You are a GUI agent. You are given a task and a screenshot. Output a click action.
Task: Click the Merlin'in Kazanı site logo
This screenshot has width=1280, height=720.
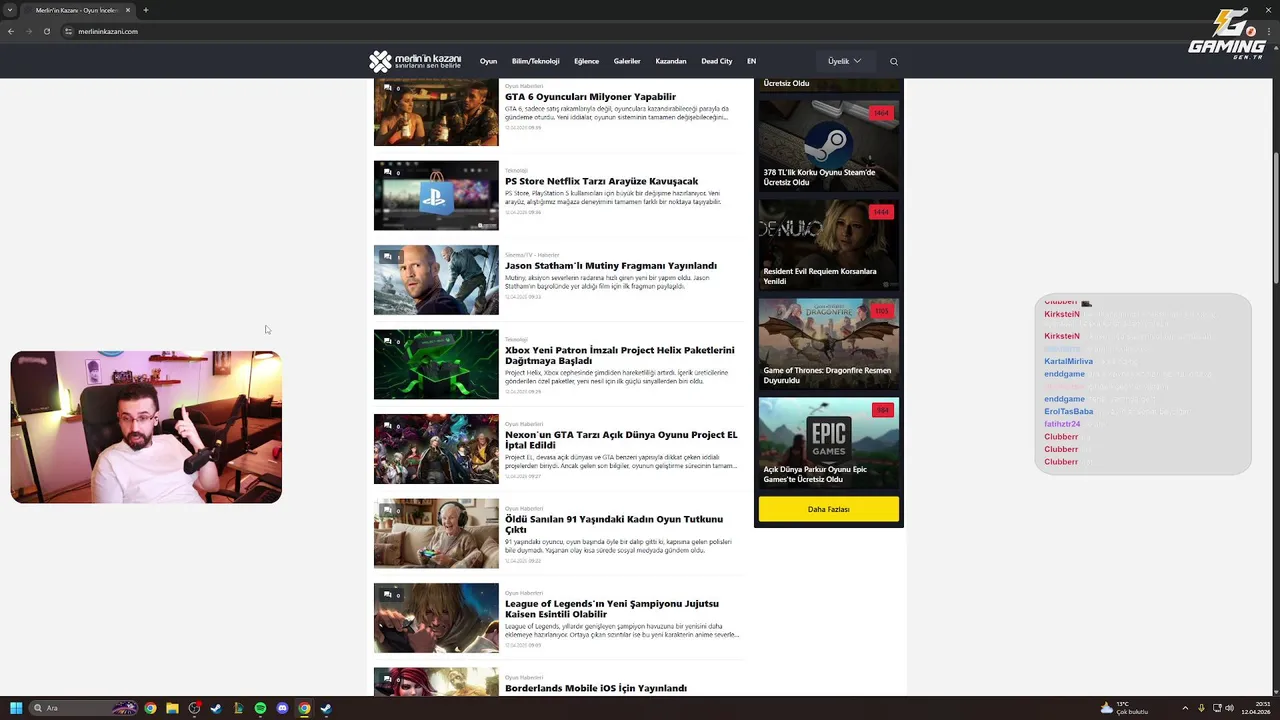pyautogui.click(x=415, y=61)
